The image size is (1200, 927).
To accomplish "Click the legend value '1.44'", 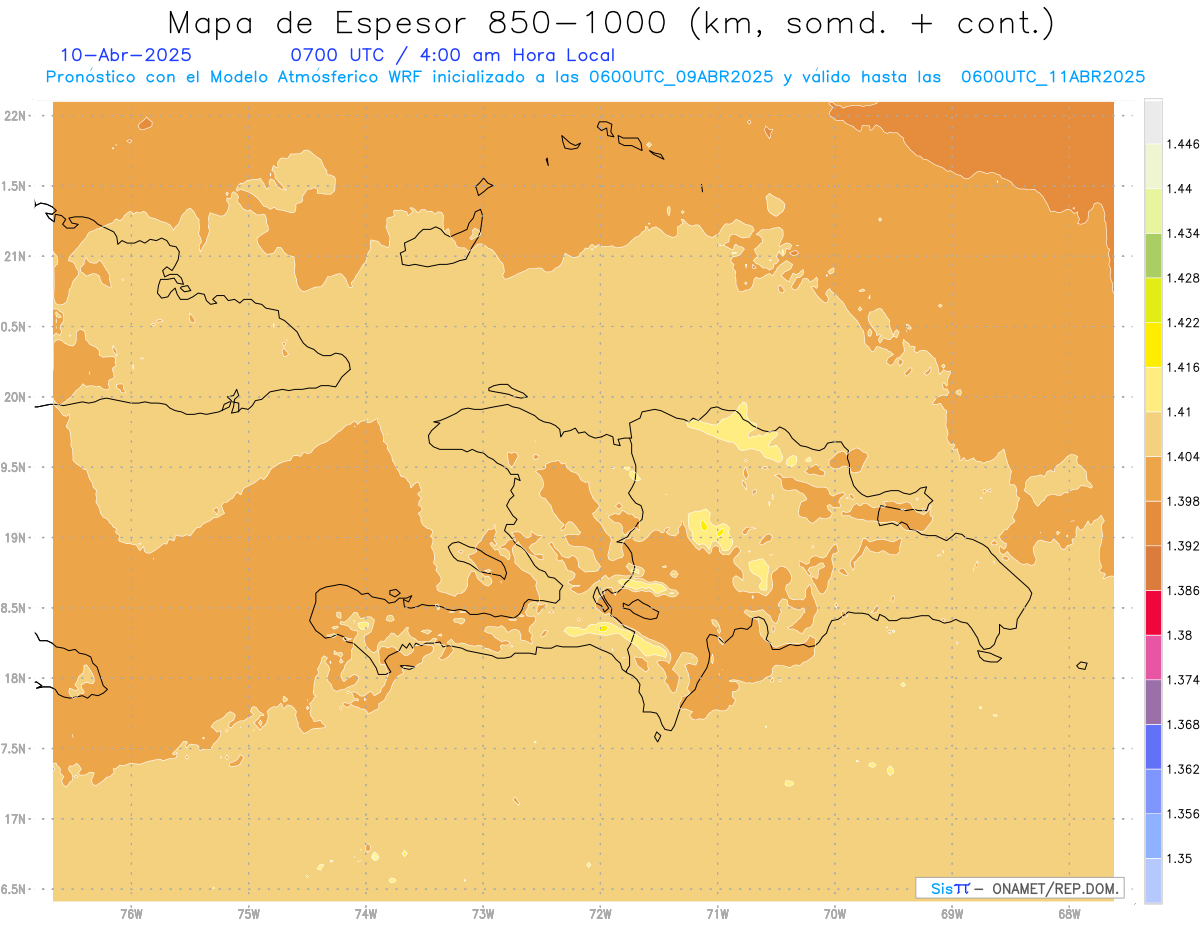I will [x=1179, y=189].
